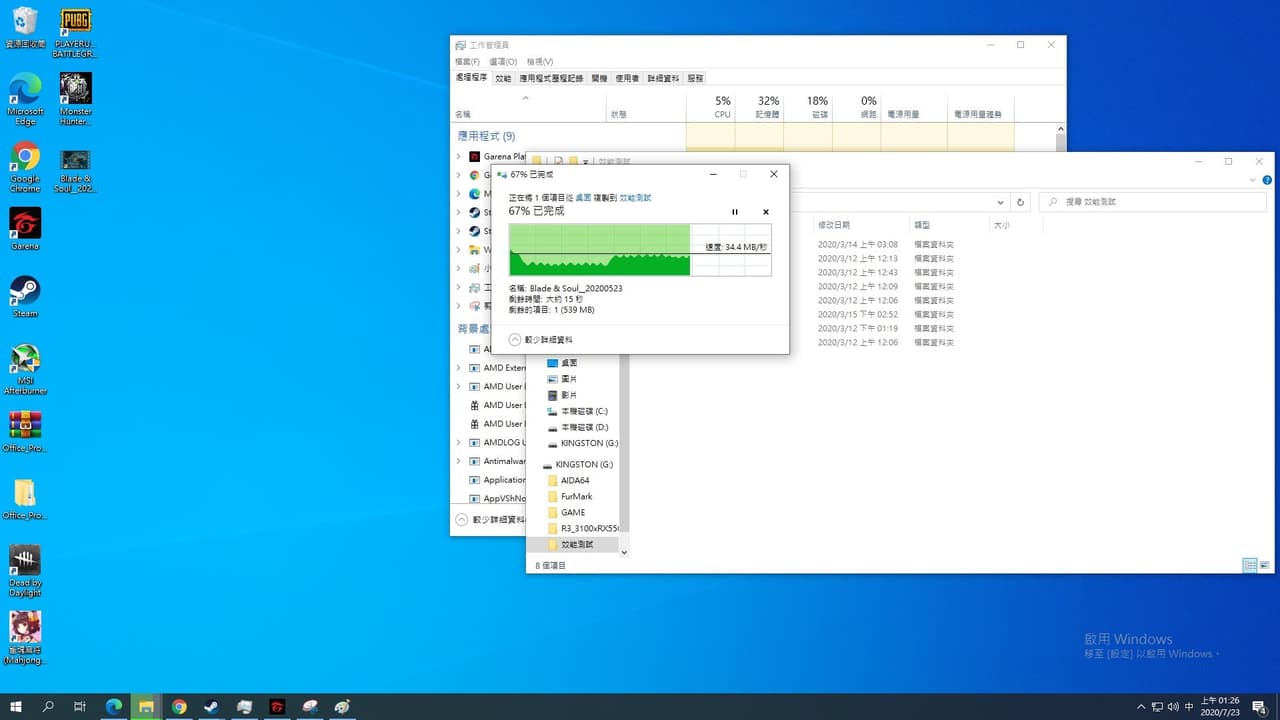Expand the AMDLOG process row
This screenshot has width=1280, height=720.
click(x=459, y=442)
